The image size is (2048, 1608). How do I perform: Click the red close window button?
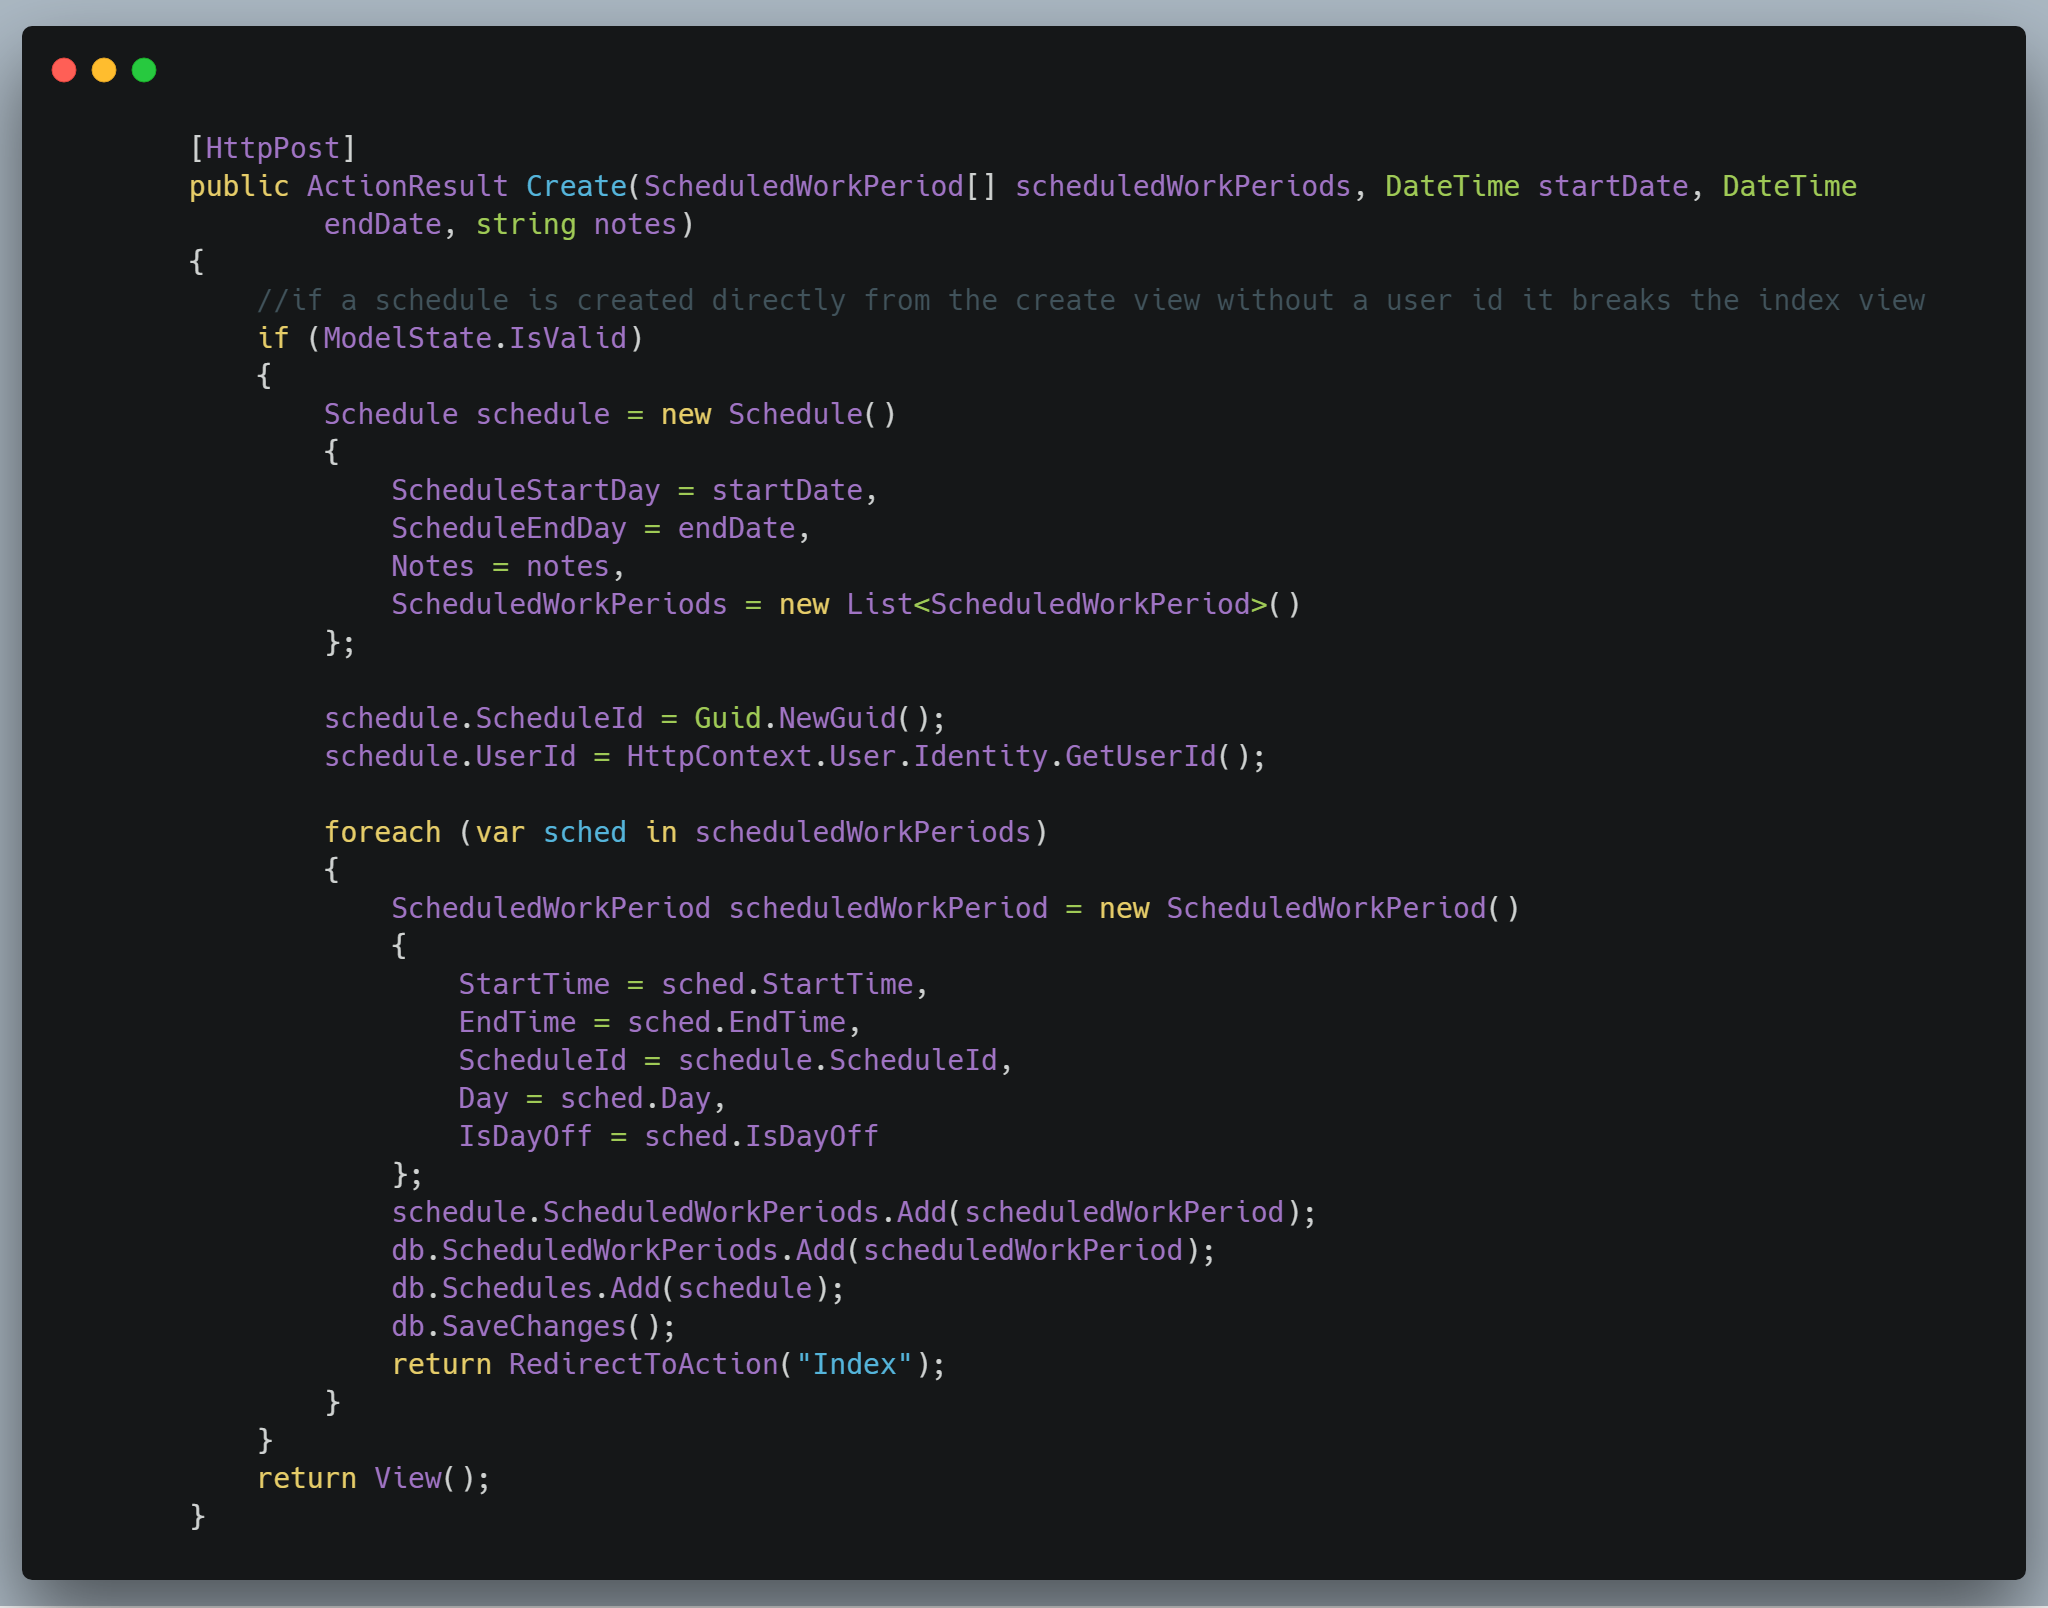65,69
